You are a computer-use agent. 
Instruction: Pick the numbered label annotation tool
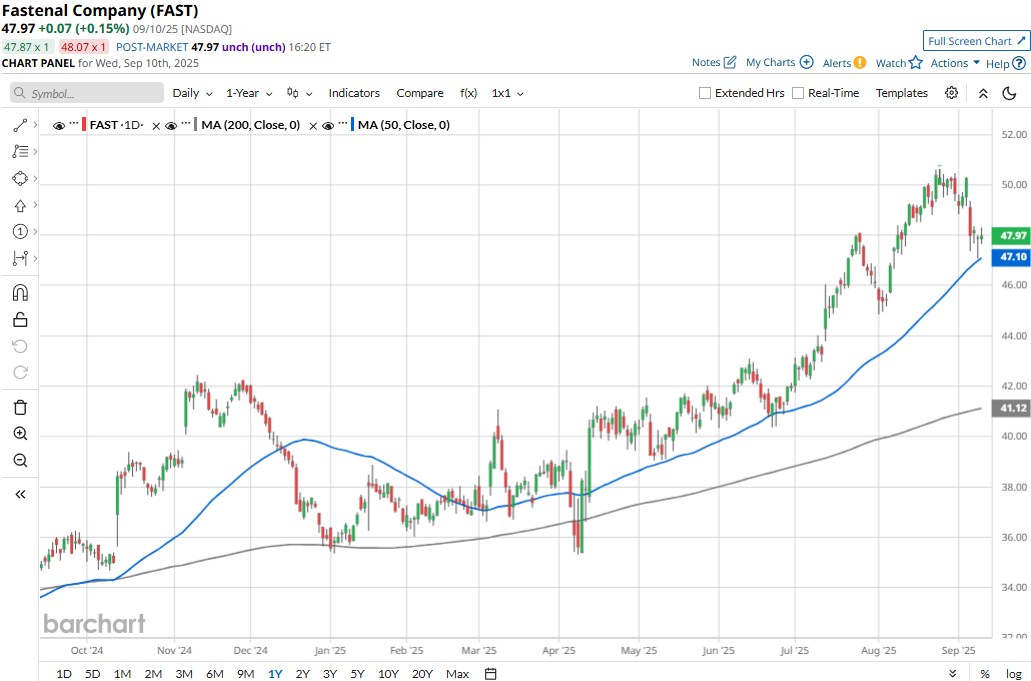pyautogui.click(x=20, y=231)
